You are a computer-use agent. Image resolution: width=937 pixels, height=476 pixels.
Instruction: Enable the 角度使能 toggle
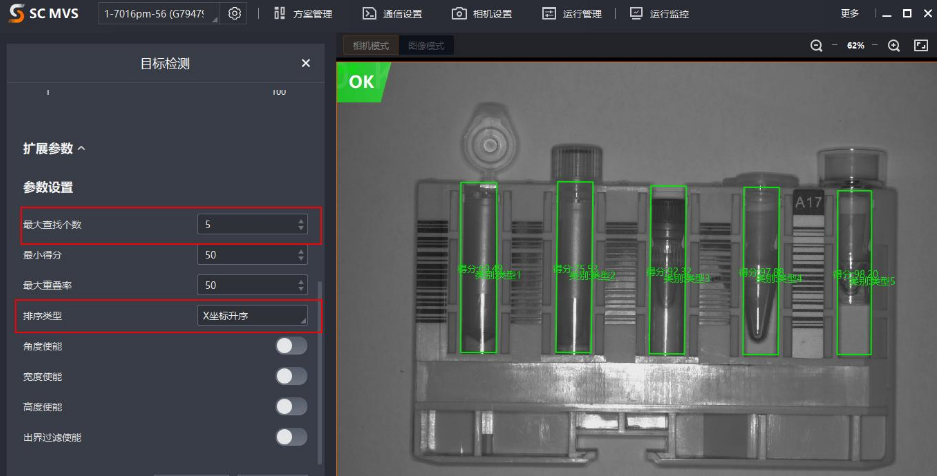click(x=291, y=346)
